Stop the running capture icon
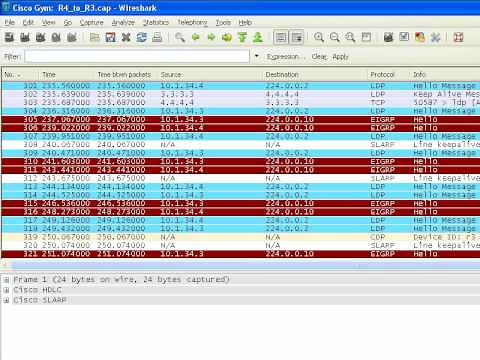Image resolution: width=480 pixels, height=360 pixels. (56, 37)
